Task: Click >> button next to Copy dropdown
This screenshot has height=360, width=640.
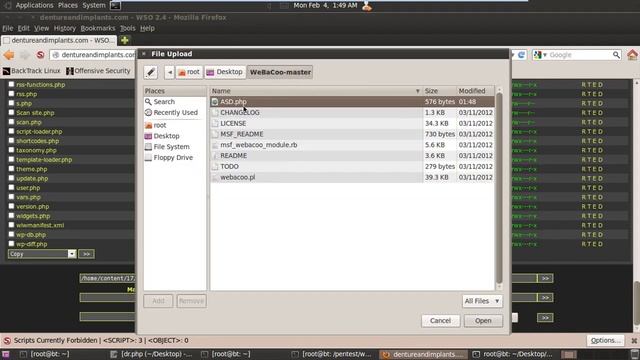Action: (87, 254)
